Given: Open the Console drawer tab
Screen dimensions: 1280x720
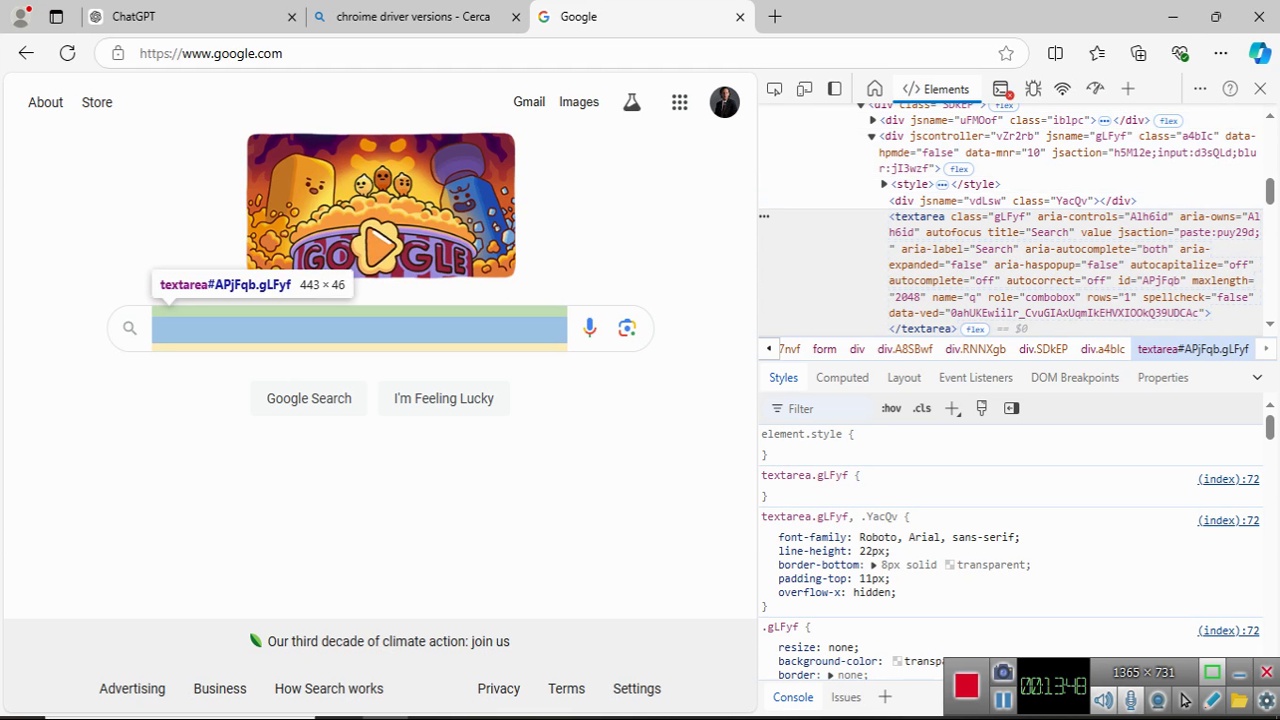Looking at the screenshot, I should click(x=792, y=697).
